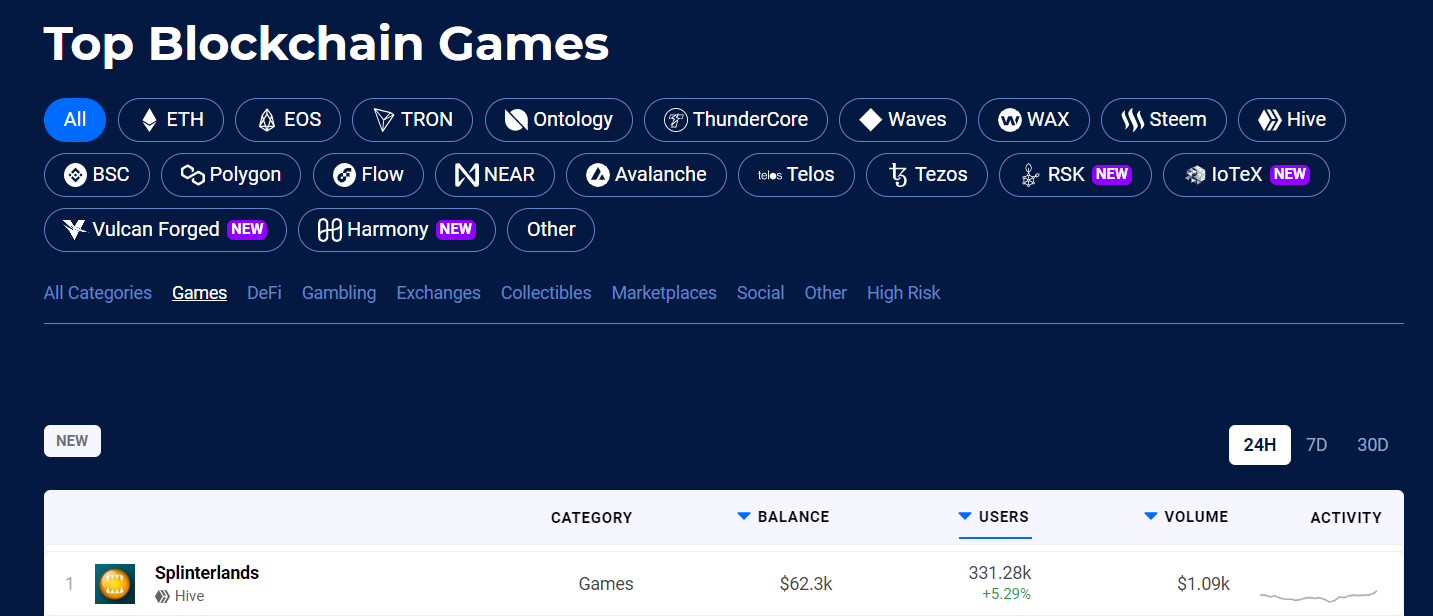Open the High Risk category
The width and height of the screenshot is (1433, 616).
coord(904,293)
